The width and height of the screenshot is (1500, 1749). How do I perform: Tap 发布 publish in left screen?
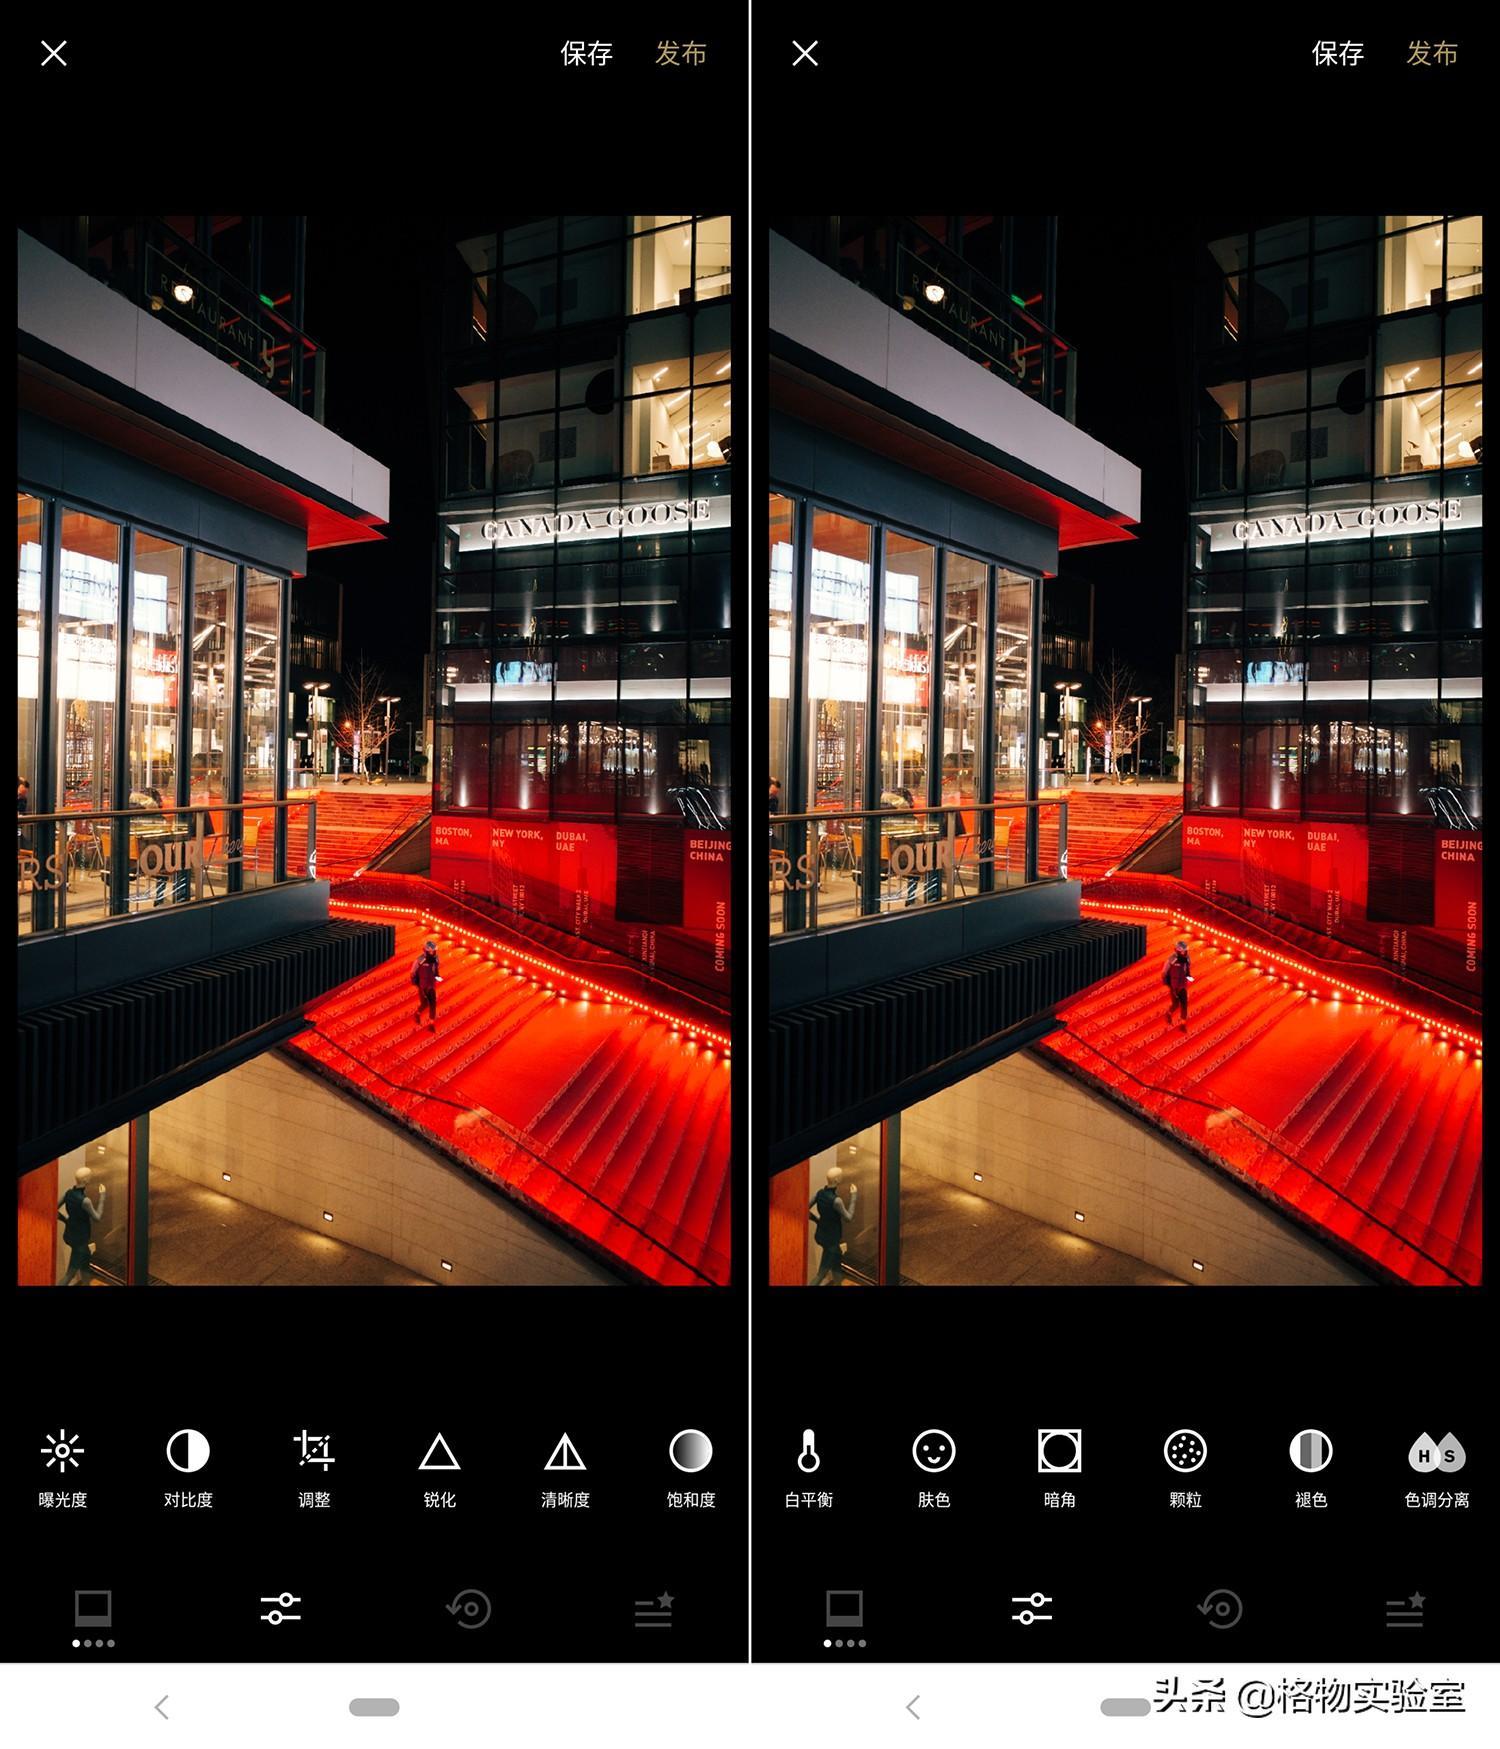[681, 53]
